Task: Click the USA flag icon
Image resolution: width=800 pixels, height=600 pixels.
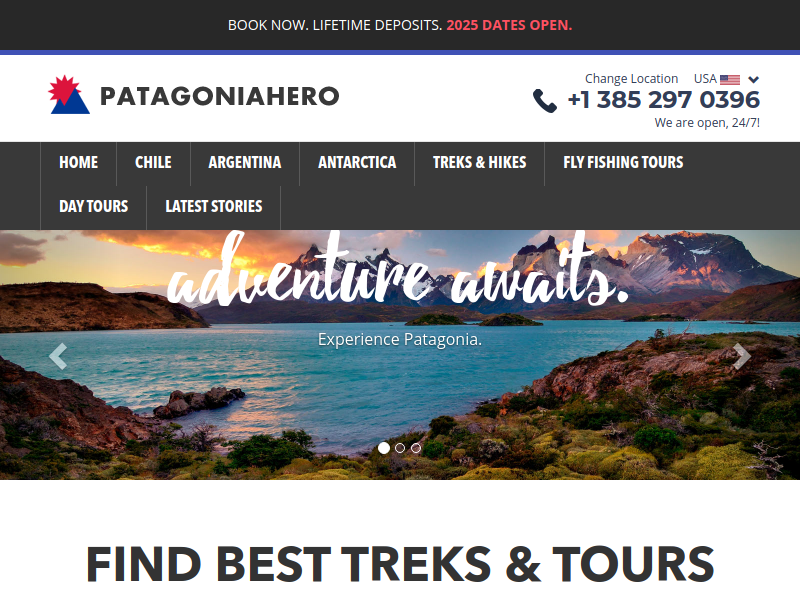Action: pos(730,80)
